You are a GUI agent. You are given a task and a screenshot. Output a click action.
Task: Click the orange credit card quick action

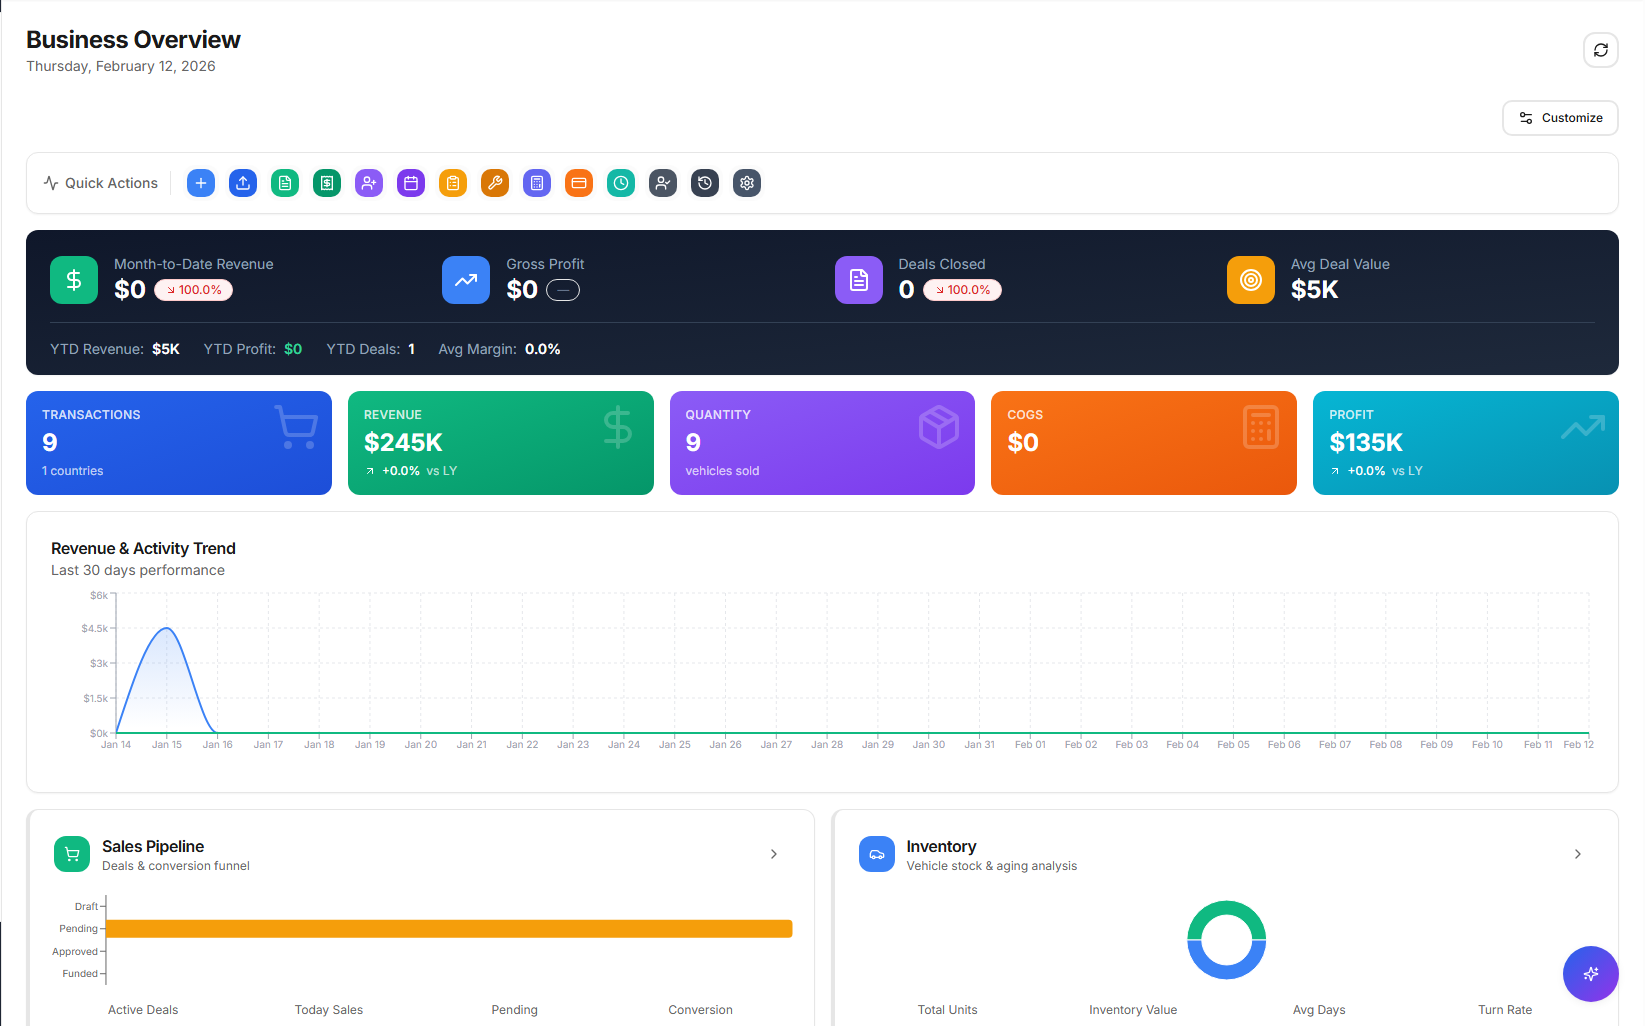579,183
